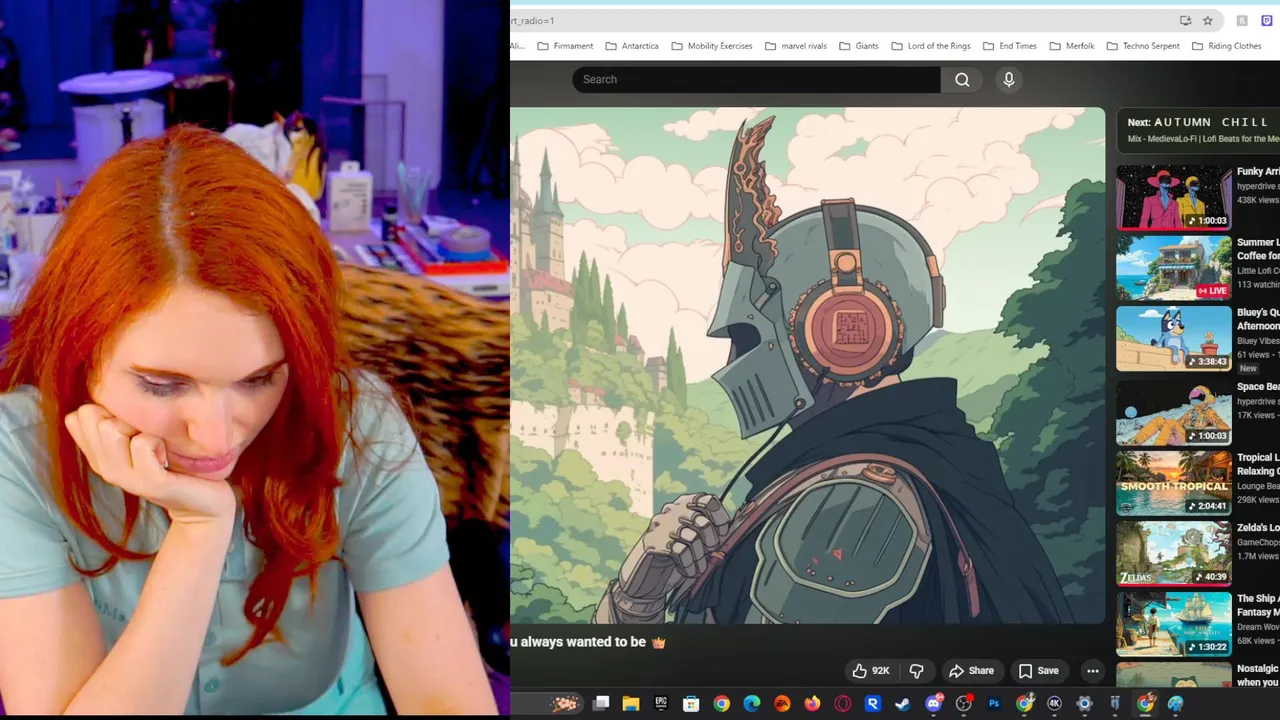Open the purple shield browser extension
Viewport: 1280px width, 720px height.
point(1267,20)
